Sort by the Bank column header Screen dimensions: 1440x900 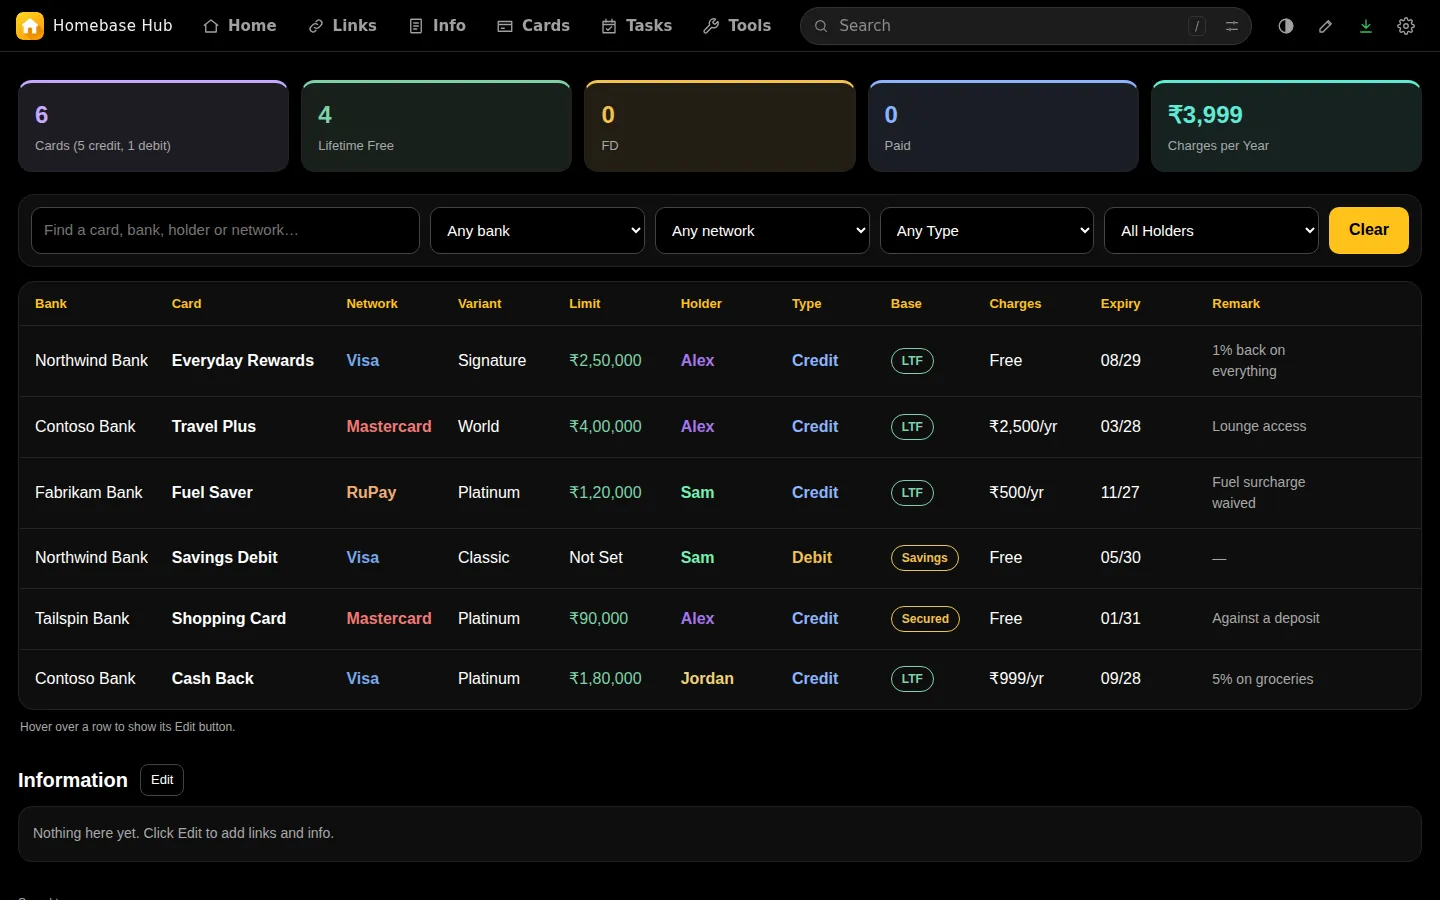click(51, 304)
